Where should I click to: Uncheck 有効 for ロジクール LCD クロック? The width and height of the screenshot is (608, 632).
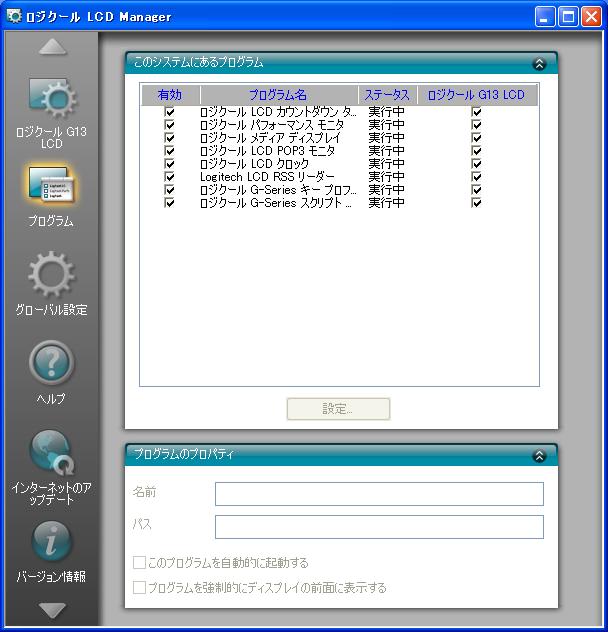point(170,164)
